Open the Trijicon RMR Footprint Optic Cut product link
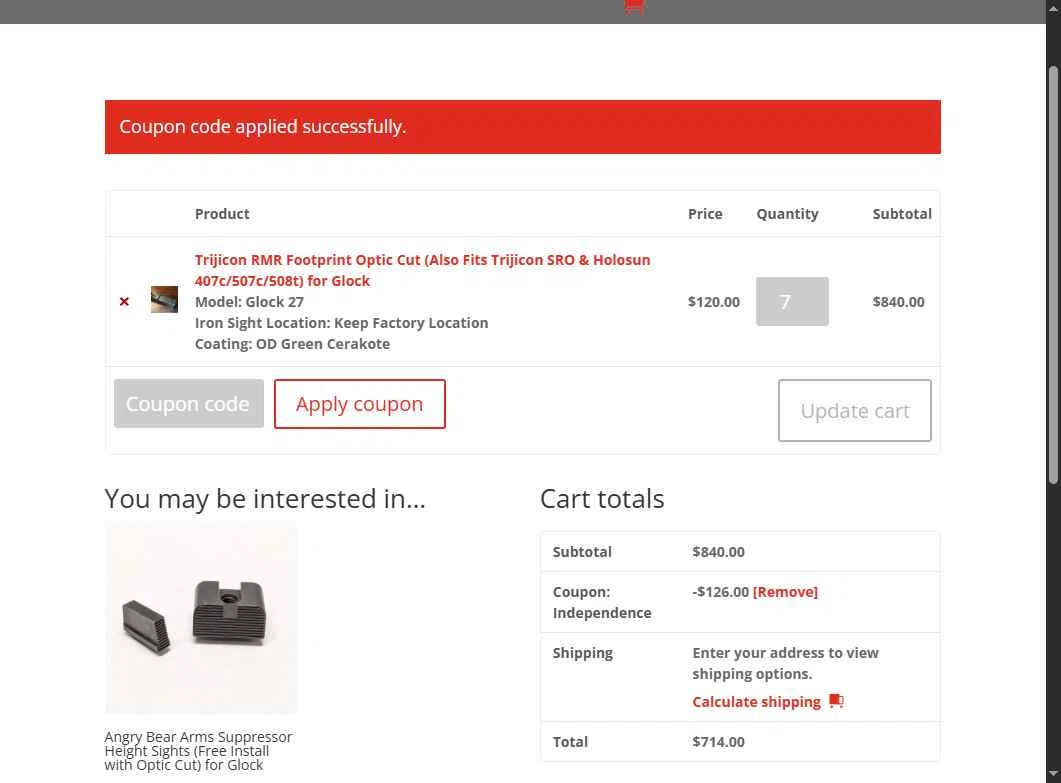 point(422,270)
